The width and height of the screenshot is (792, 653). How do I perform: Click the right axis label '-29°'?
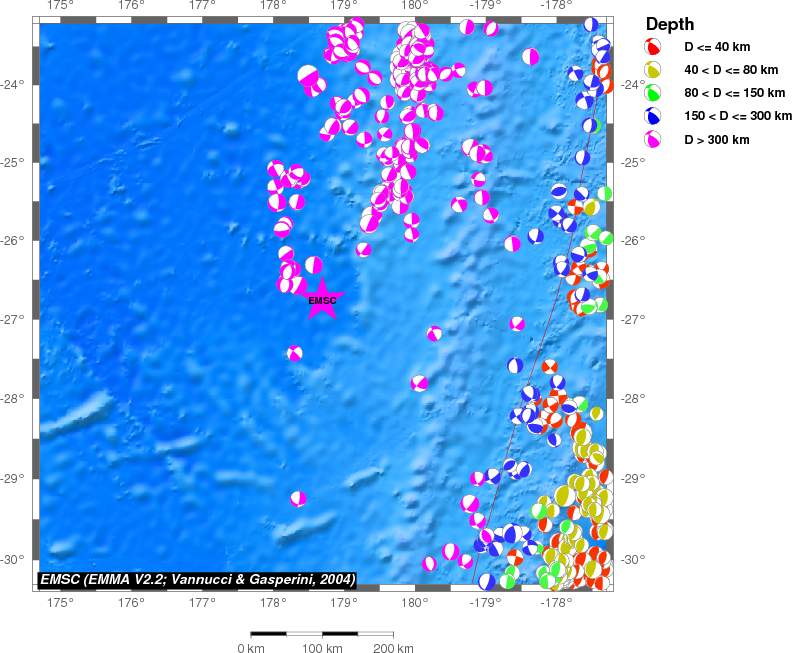coord(633,478)
